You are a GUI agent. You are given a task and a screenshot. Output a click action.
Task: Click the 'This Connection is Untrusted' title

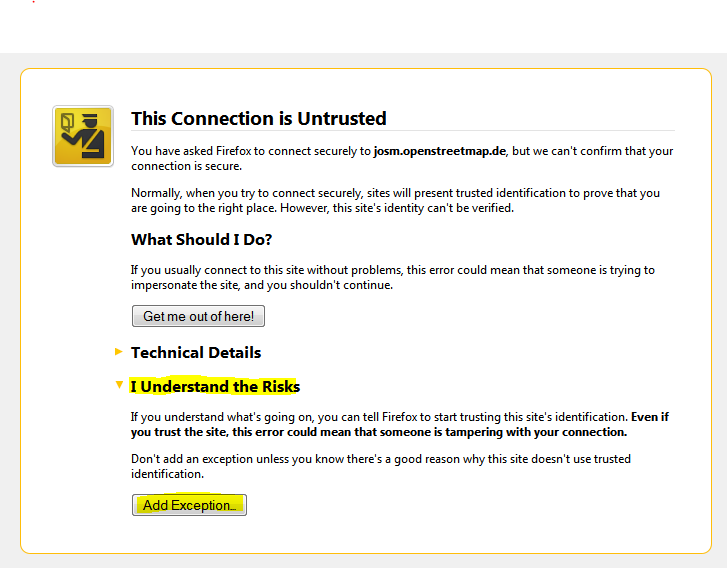pyautogui.click(x=259, y=119)
